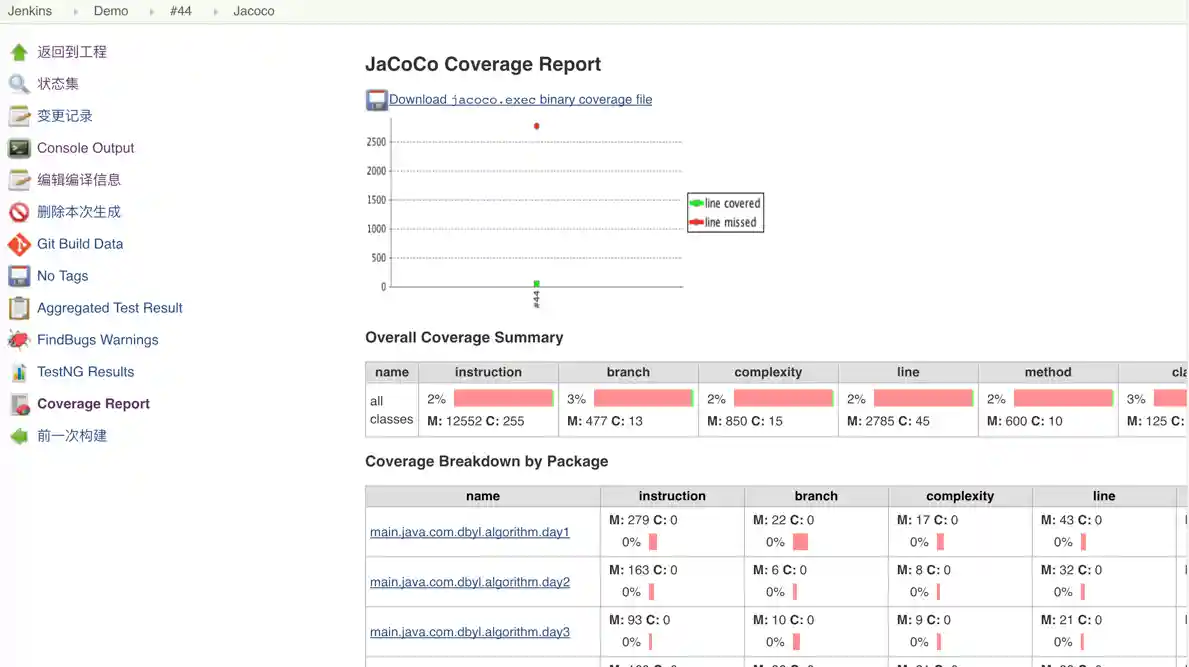Viewport: 1189px width, 667px height.
Task: Click the green up-arrow return to project icon
Action: coord(19,52)
